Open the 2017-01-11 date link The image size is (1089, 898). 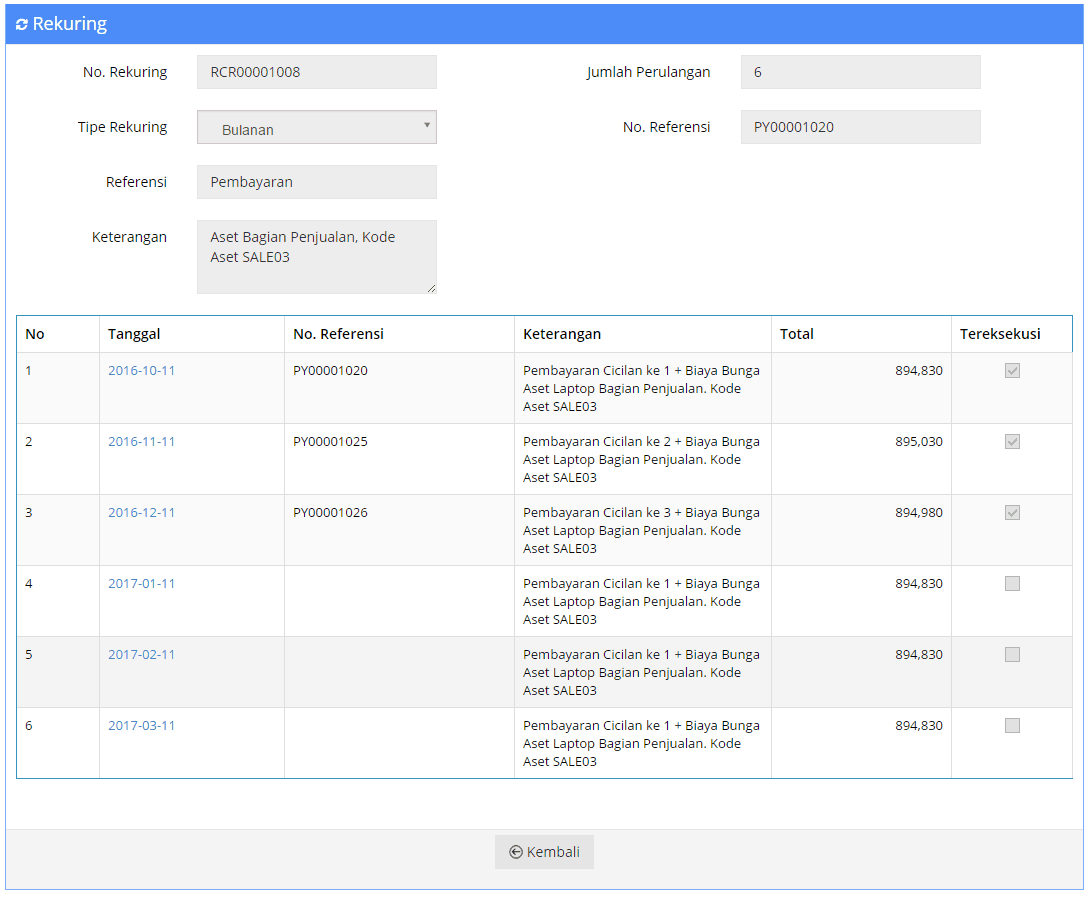coord(141,584)
